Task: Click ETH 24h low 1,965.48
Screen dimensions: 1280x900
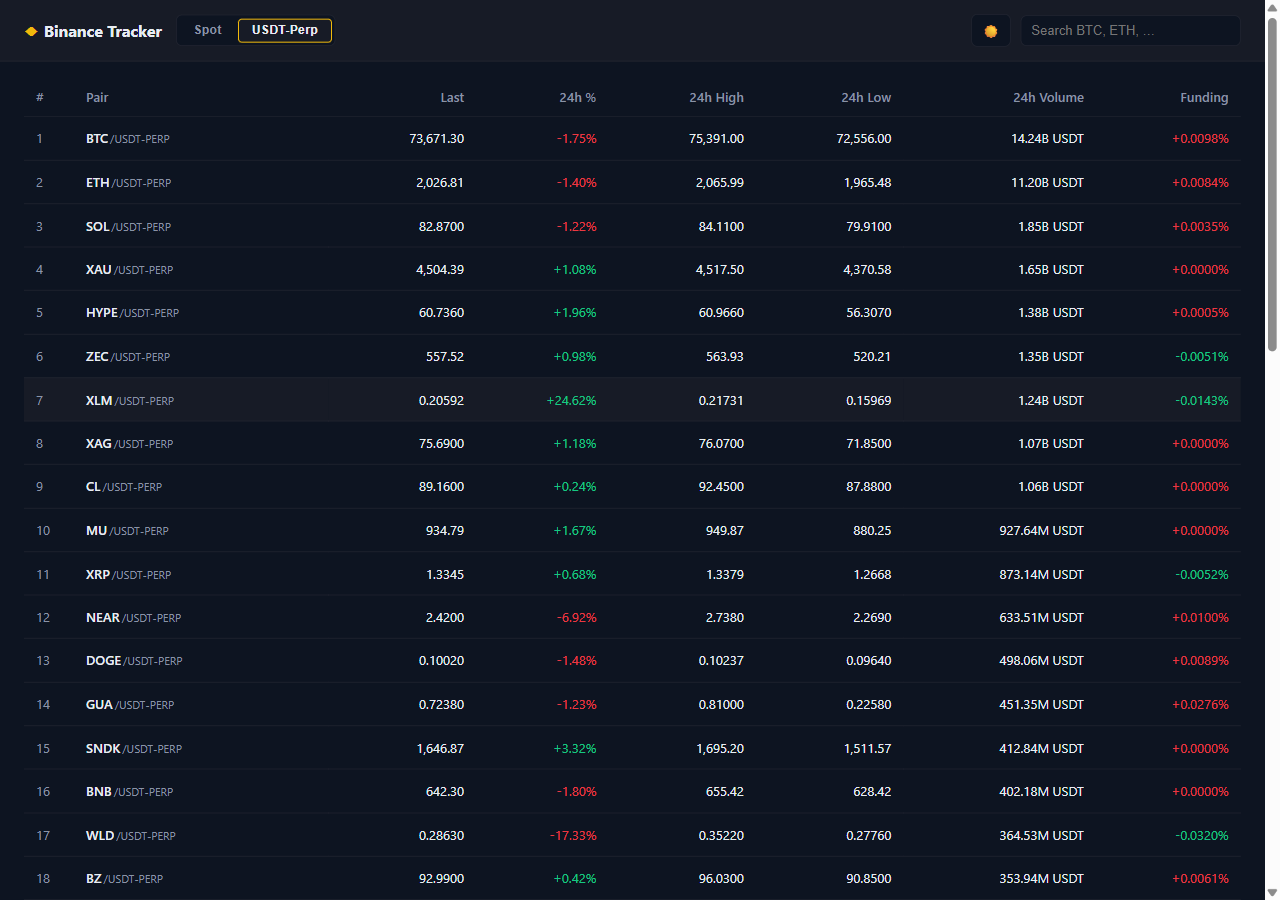Action: point(867,183)
